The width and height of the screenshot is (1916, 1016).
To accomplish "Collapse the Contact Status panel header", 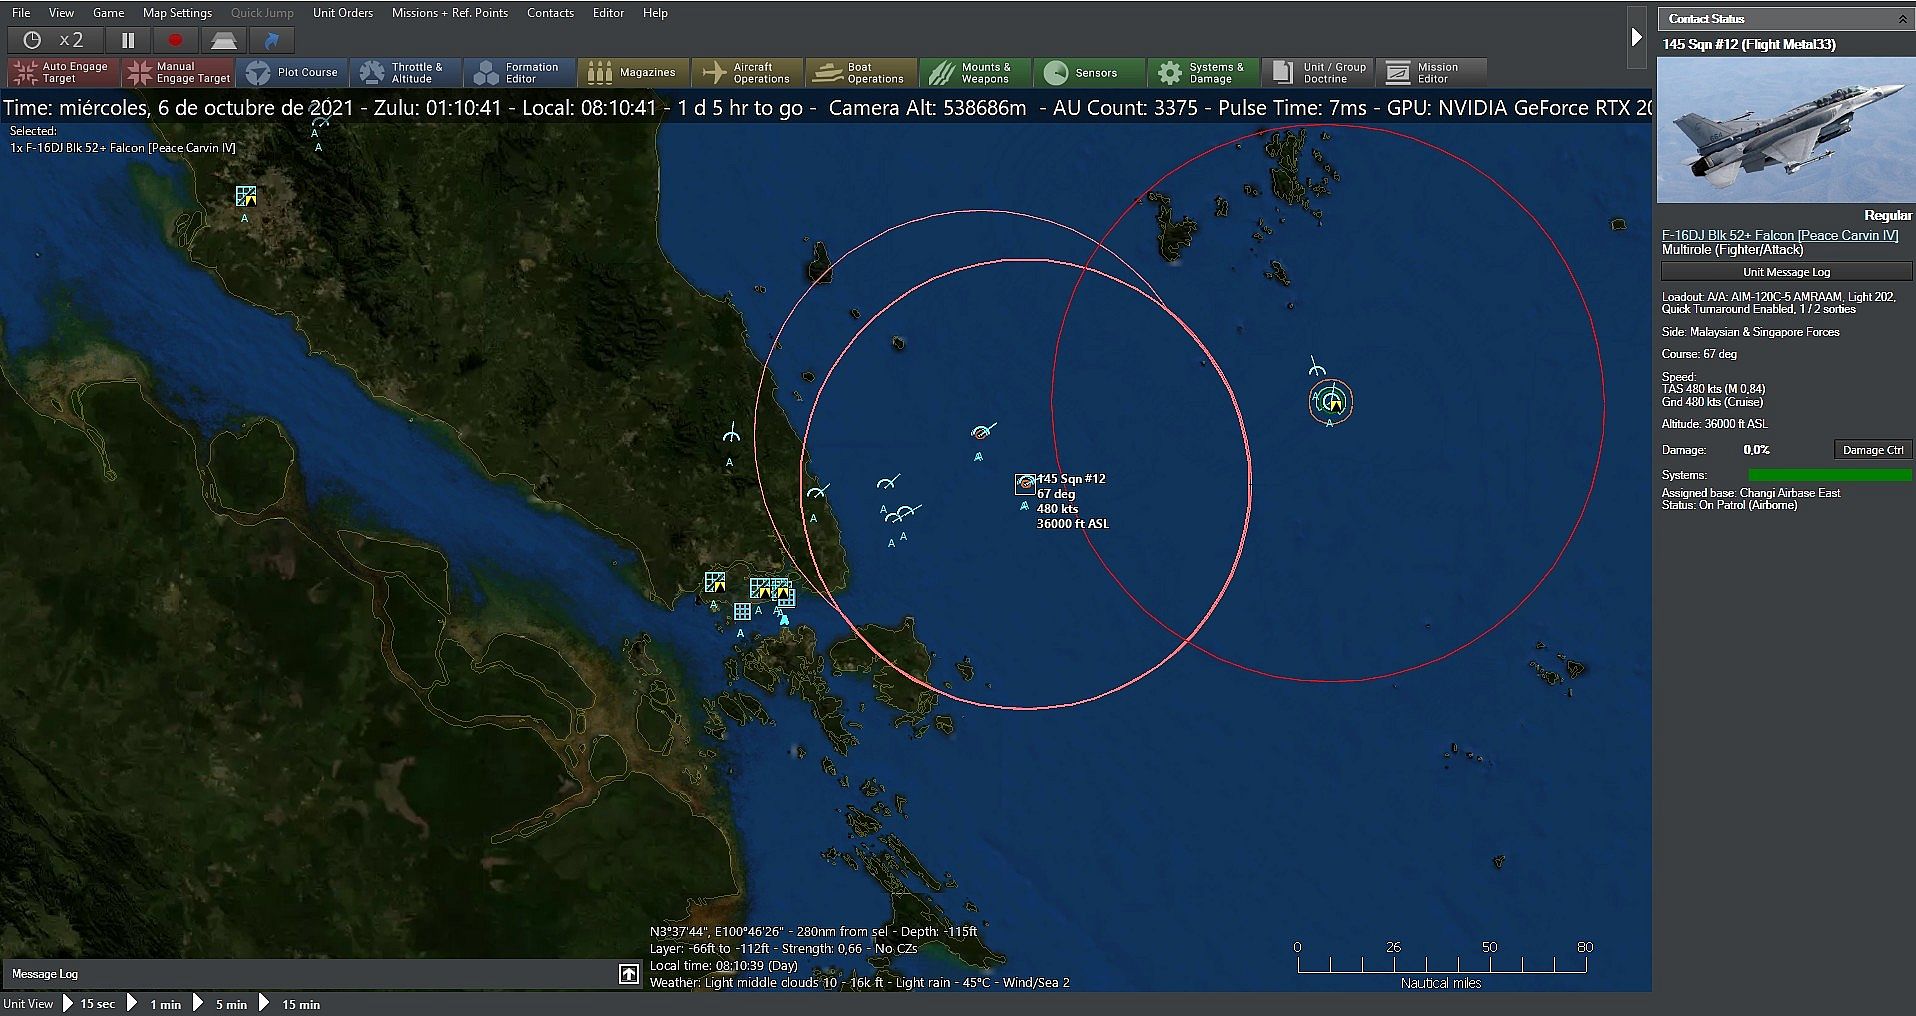I will (x=1901, y=19).
